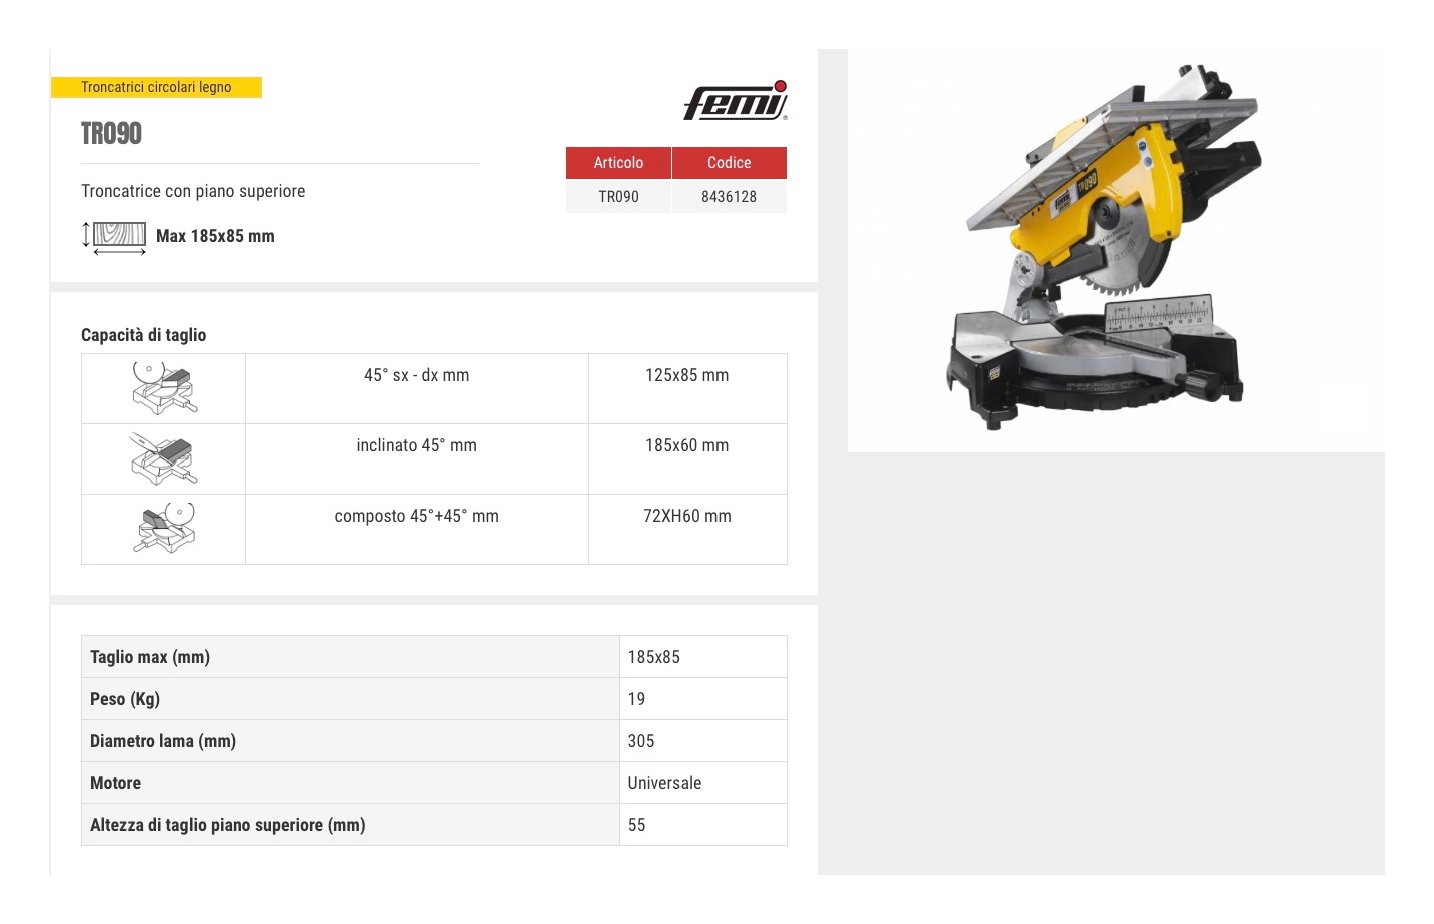Select the 125x85 mm value
This screenshot has height=924, width=1434.
tap(687, 375)
